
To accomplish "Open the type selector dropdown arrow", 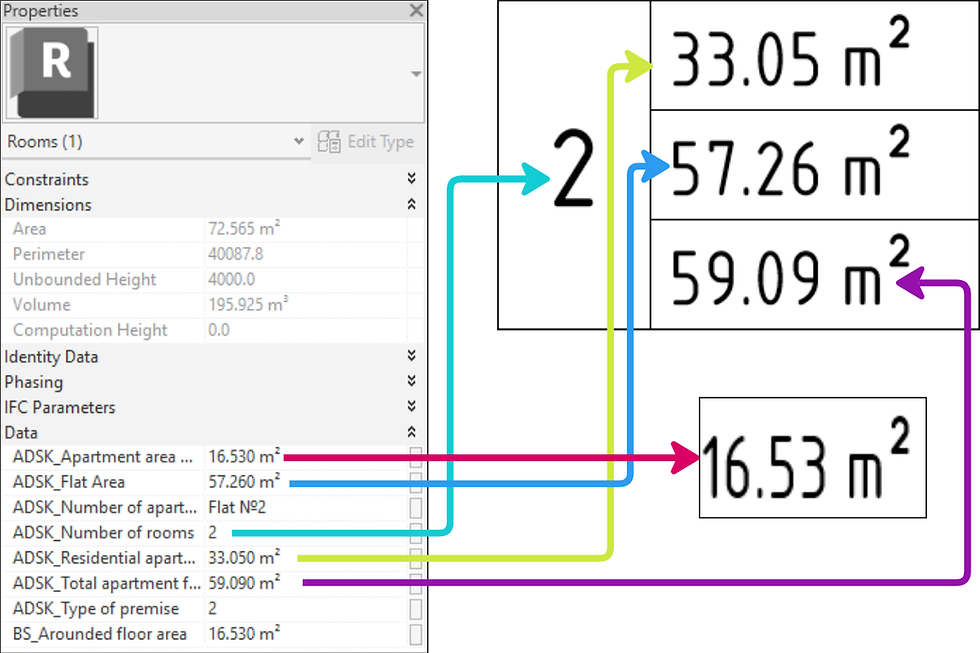I will 416,74.
